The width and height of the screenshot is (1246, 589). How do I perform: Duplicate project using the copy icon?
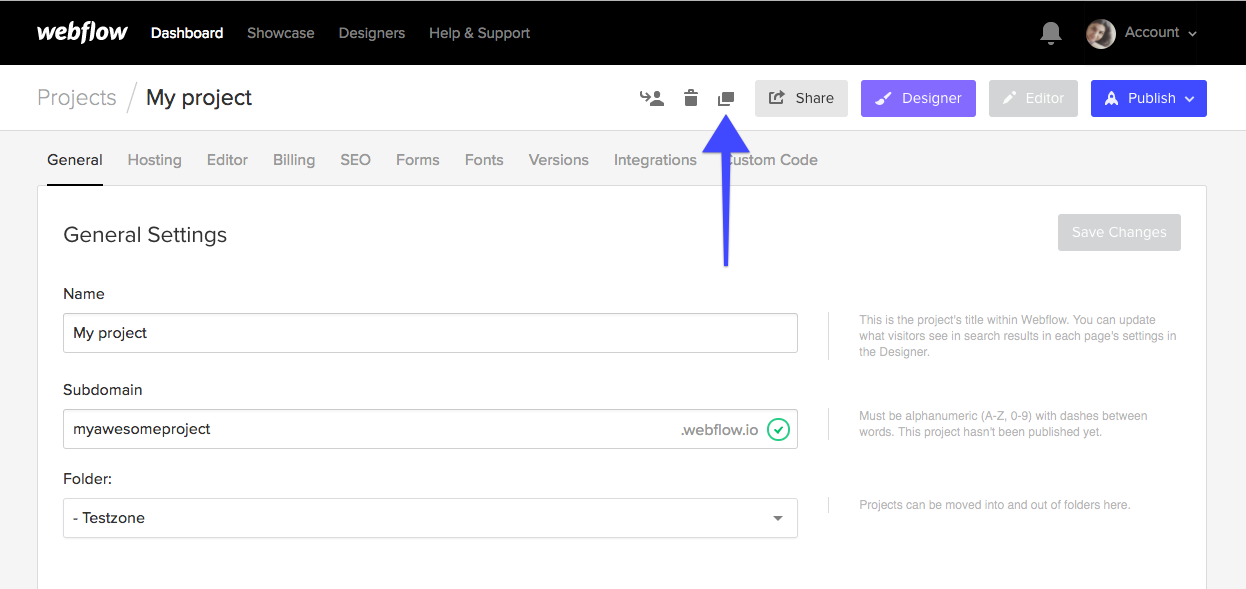726,98
